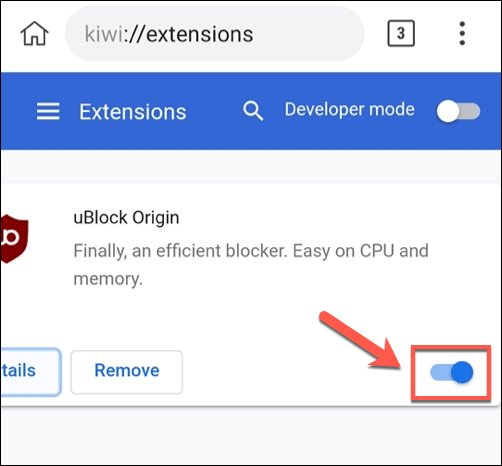Go to the browser home page icon
Screen dimensions: 502x466
click(34, 33)
